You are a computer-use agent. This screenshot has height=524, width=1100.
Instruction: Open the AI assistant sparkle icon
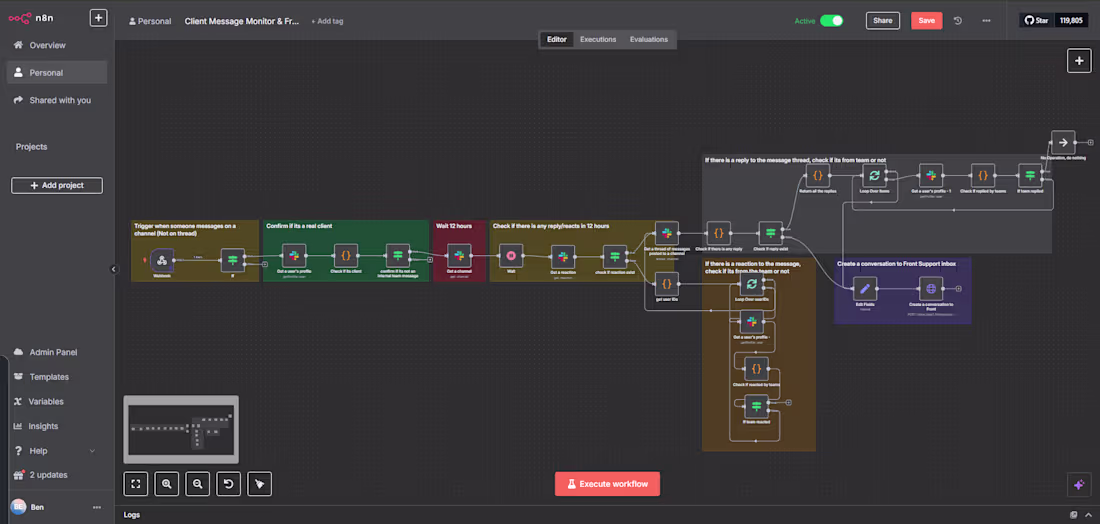1079,484
